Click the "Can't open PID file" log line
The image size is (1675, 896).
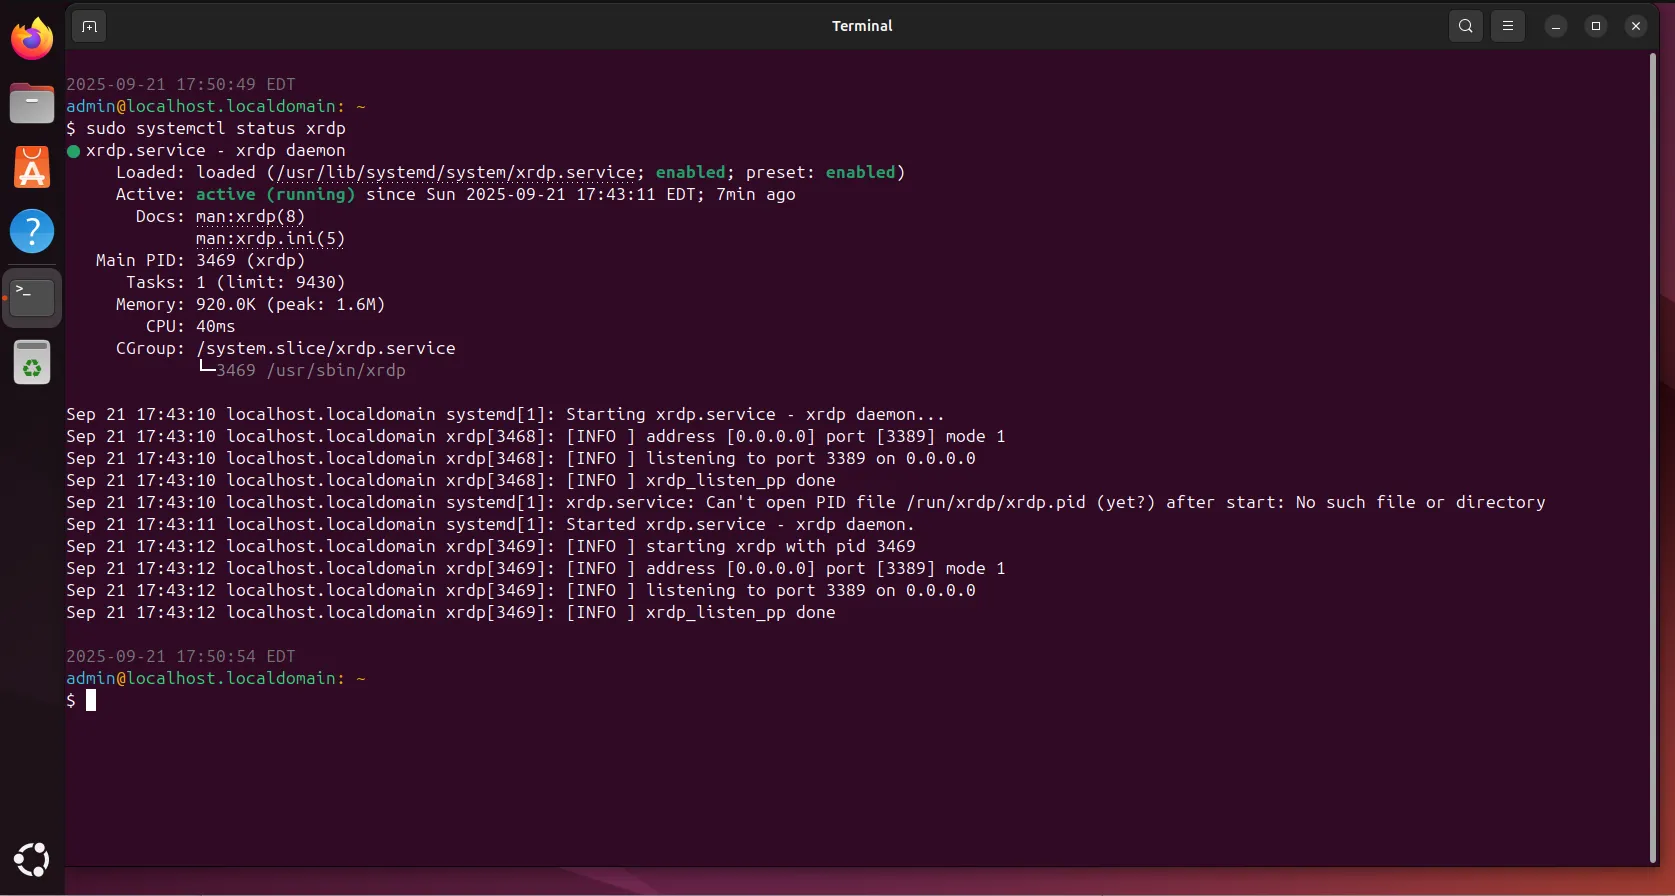(x=806, y=502)
